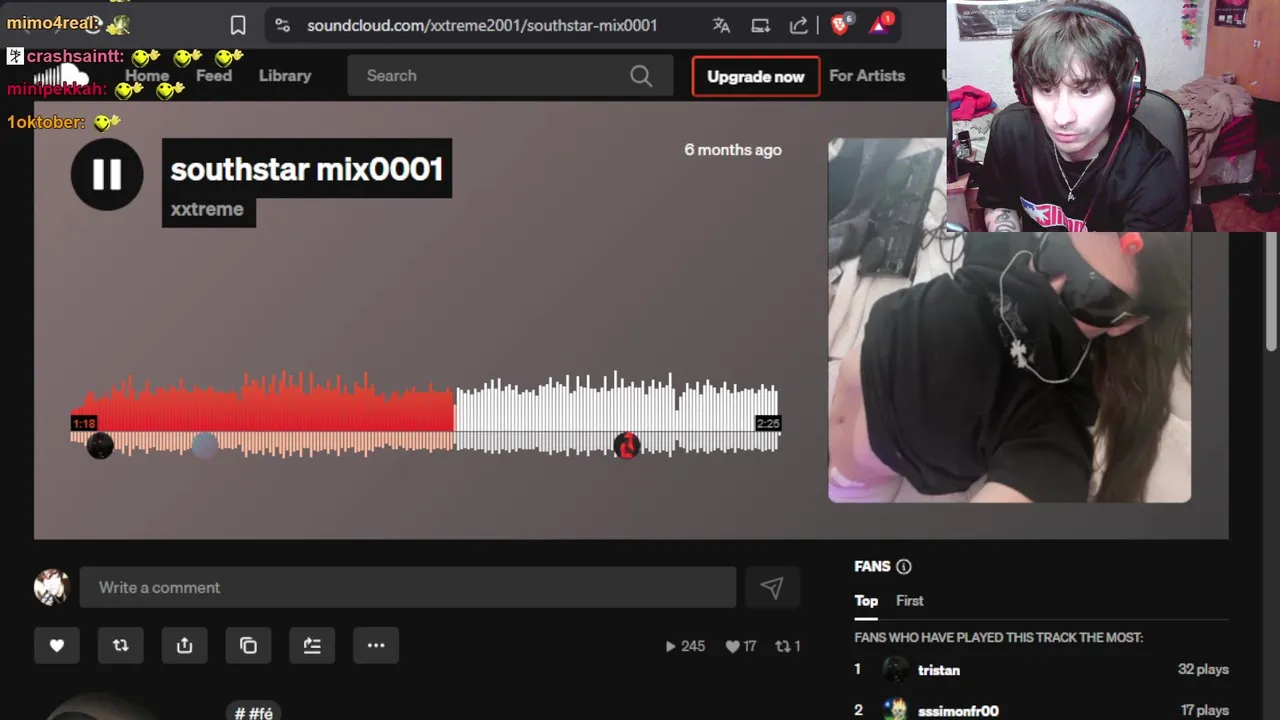Click the 1 repost count
The width and height of the screenshot is (1280, 720).
pos(788,646)
